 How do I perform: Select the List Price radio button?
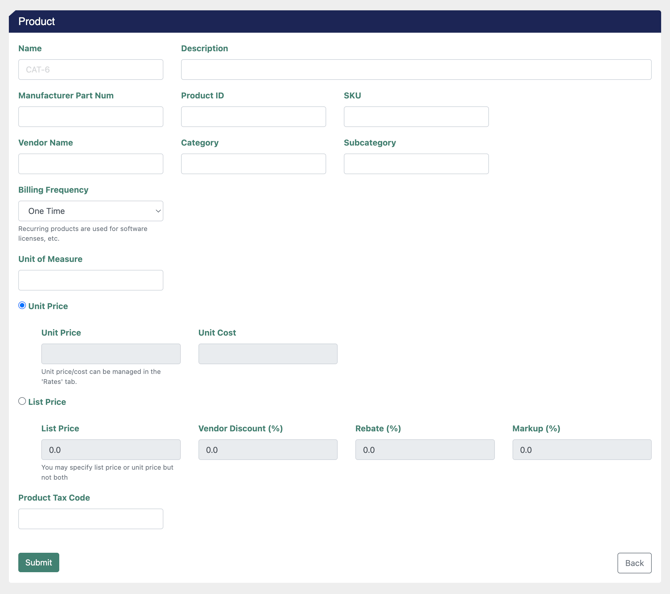22,402
